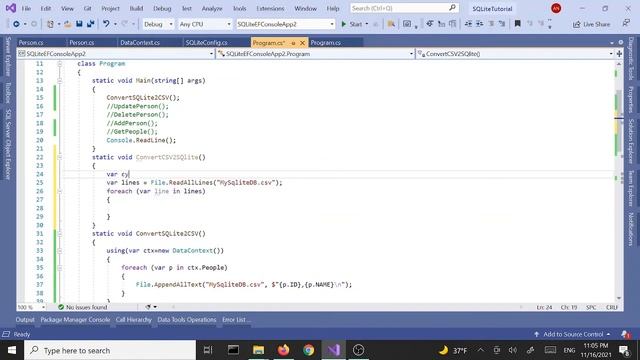The height and width of the screenshot is (360, 640).
Task: Click the search magnifier icon in Search box
Action: coord(452,8)
